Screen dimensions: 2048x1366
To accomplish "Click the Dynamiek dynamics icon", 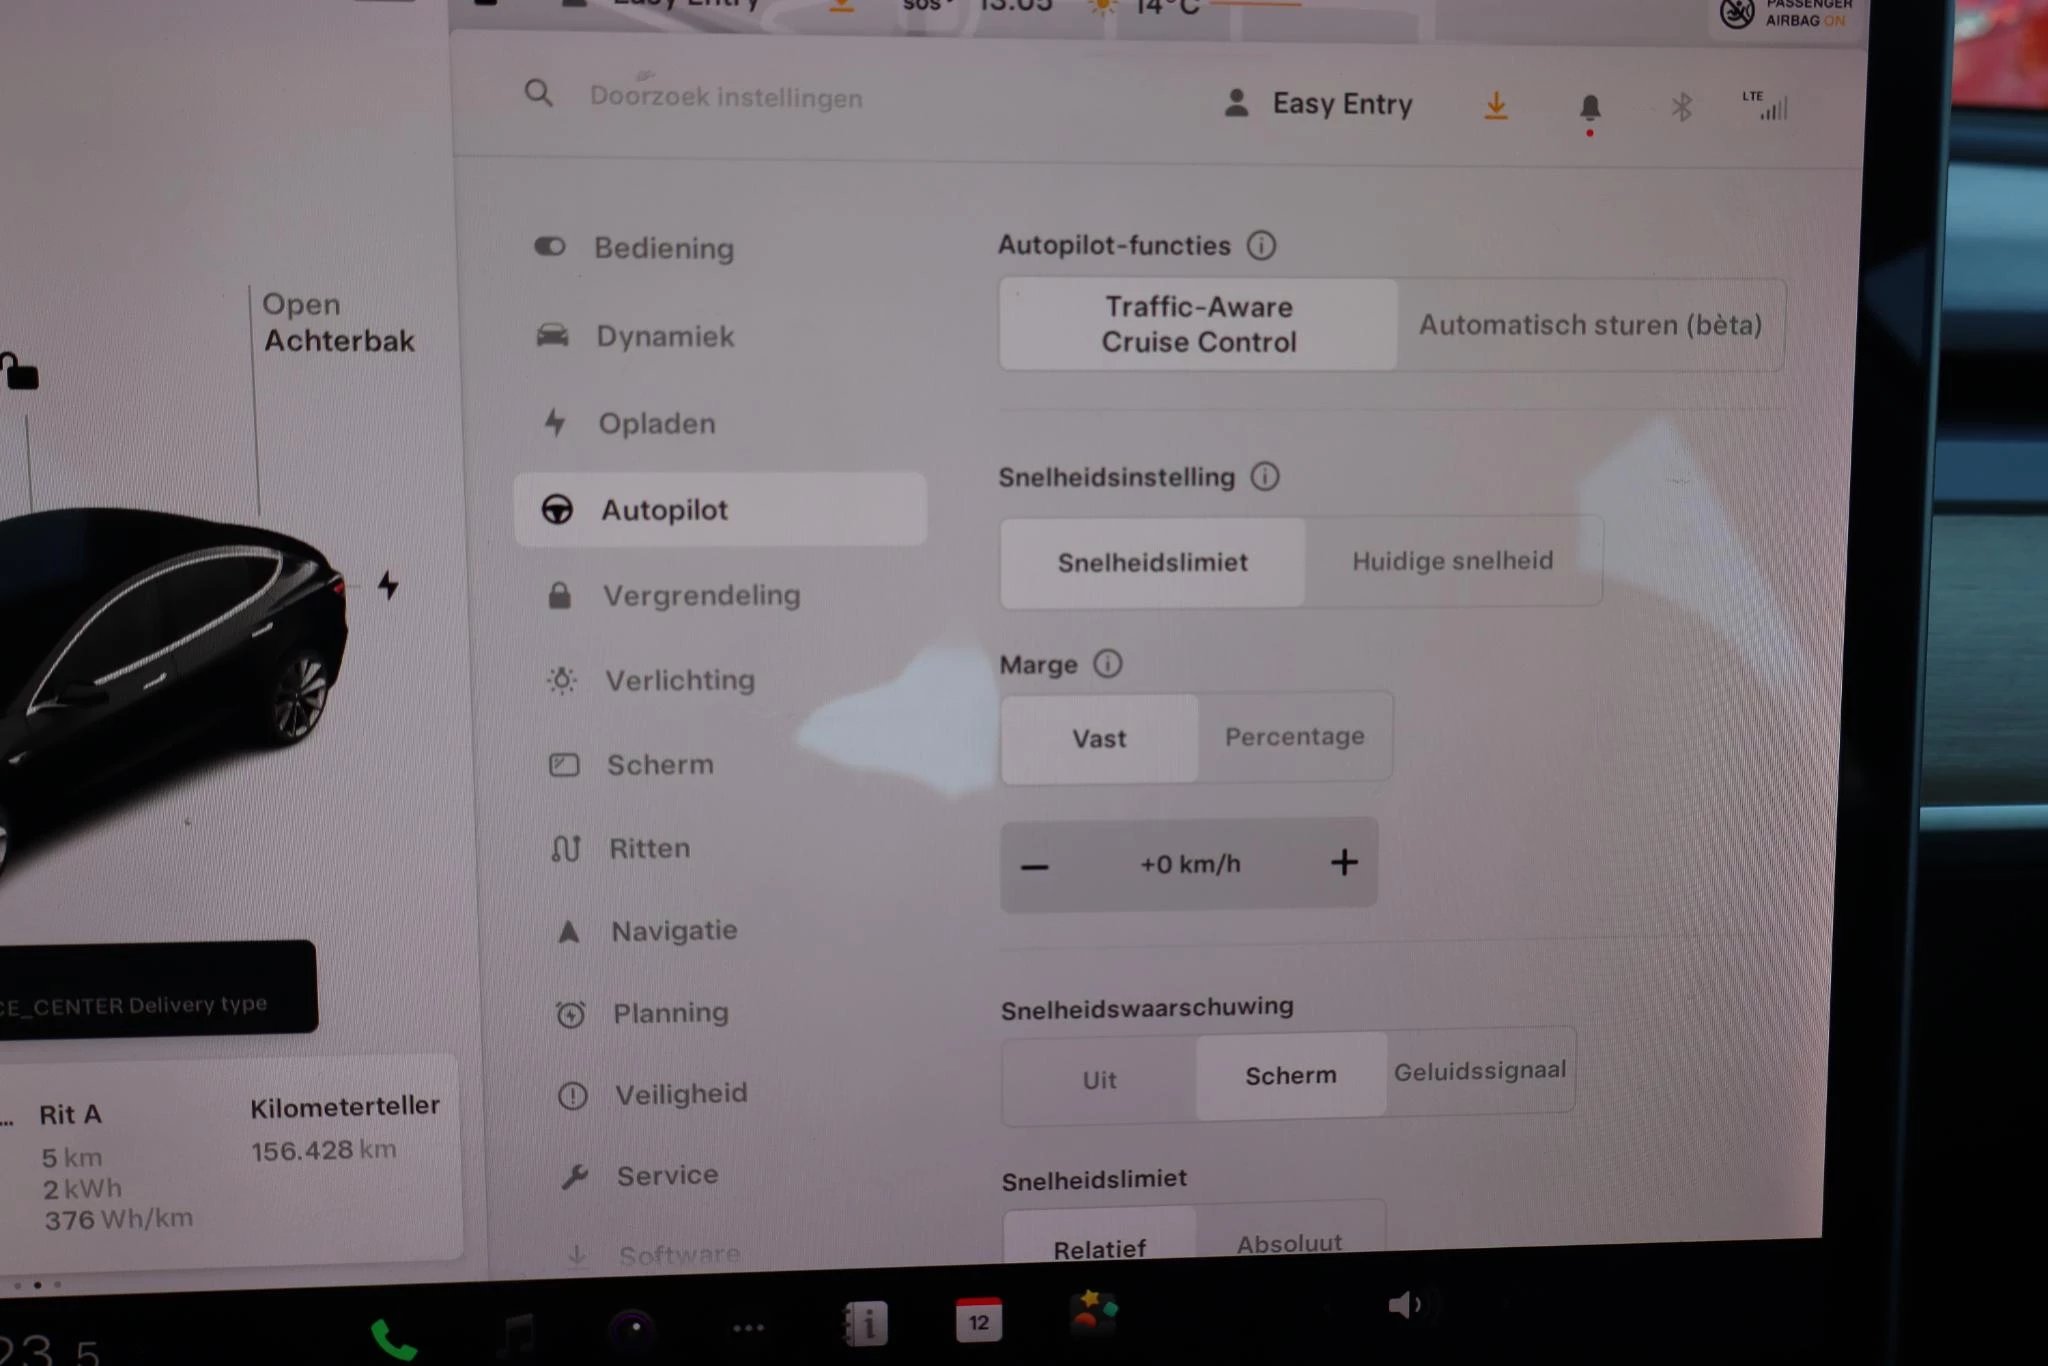I will [x=553, y=335].
